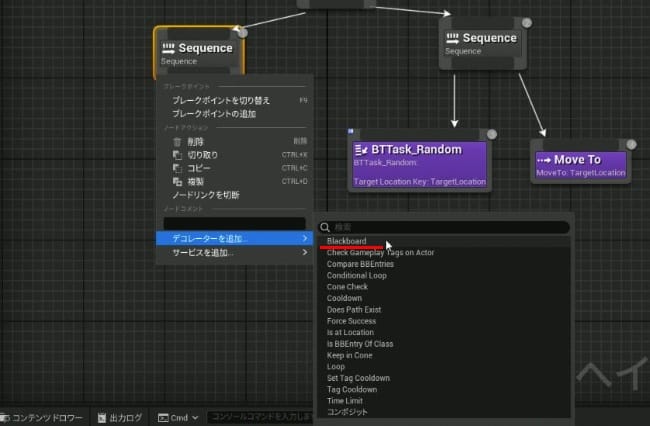Select Cone Check from decorator list
Viewport: 650px width, 426px height.
tap(347, 287)
